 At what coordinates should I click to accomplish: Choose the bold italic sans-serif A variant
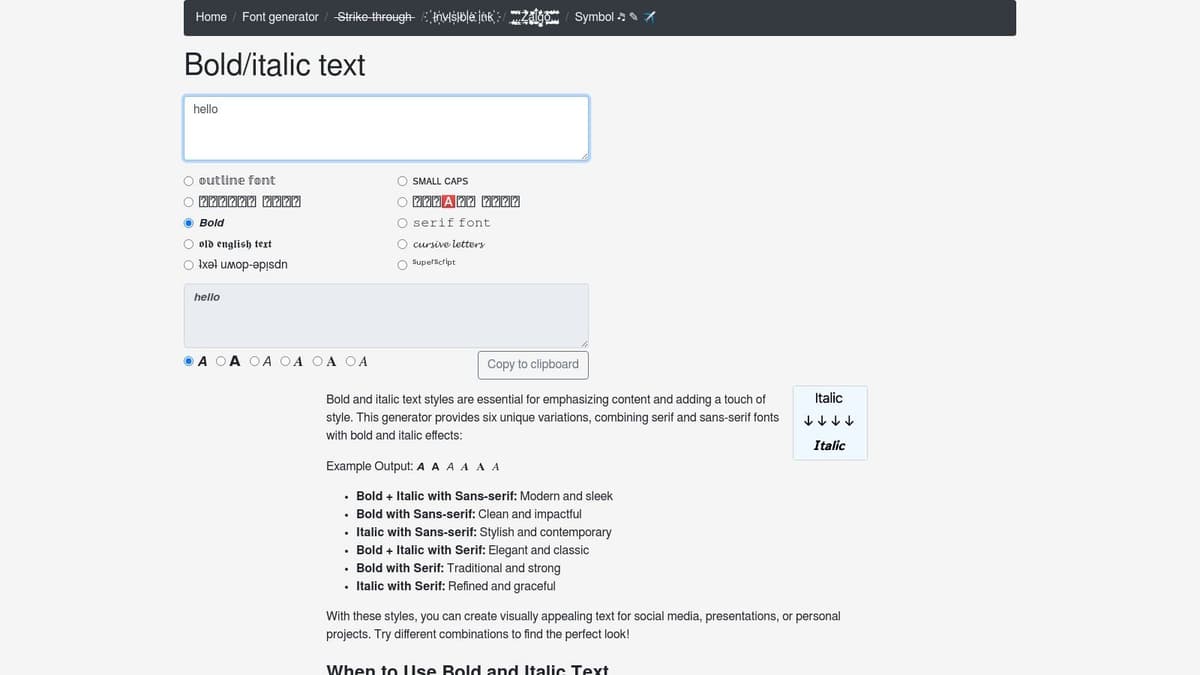pos(189,361)
